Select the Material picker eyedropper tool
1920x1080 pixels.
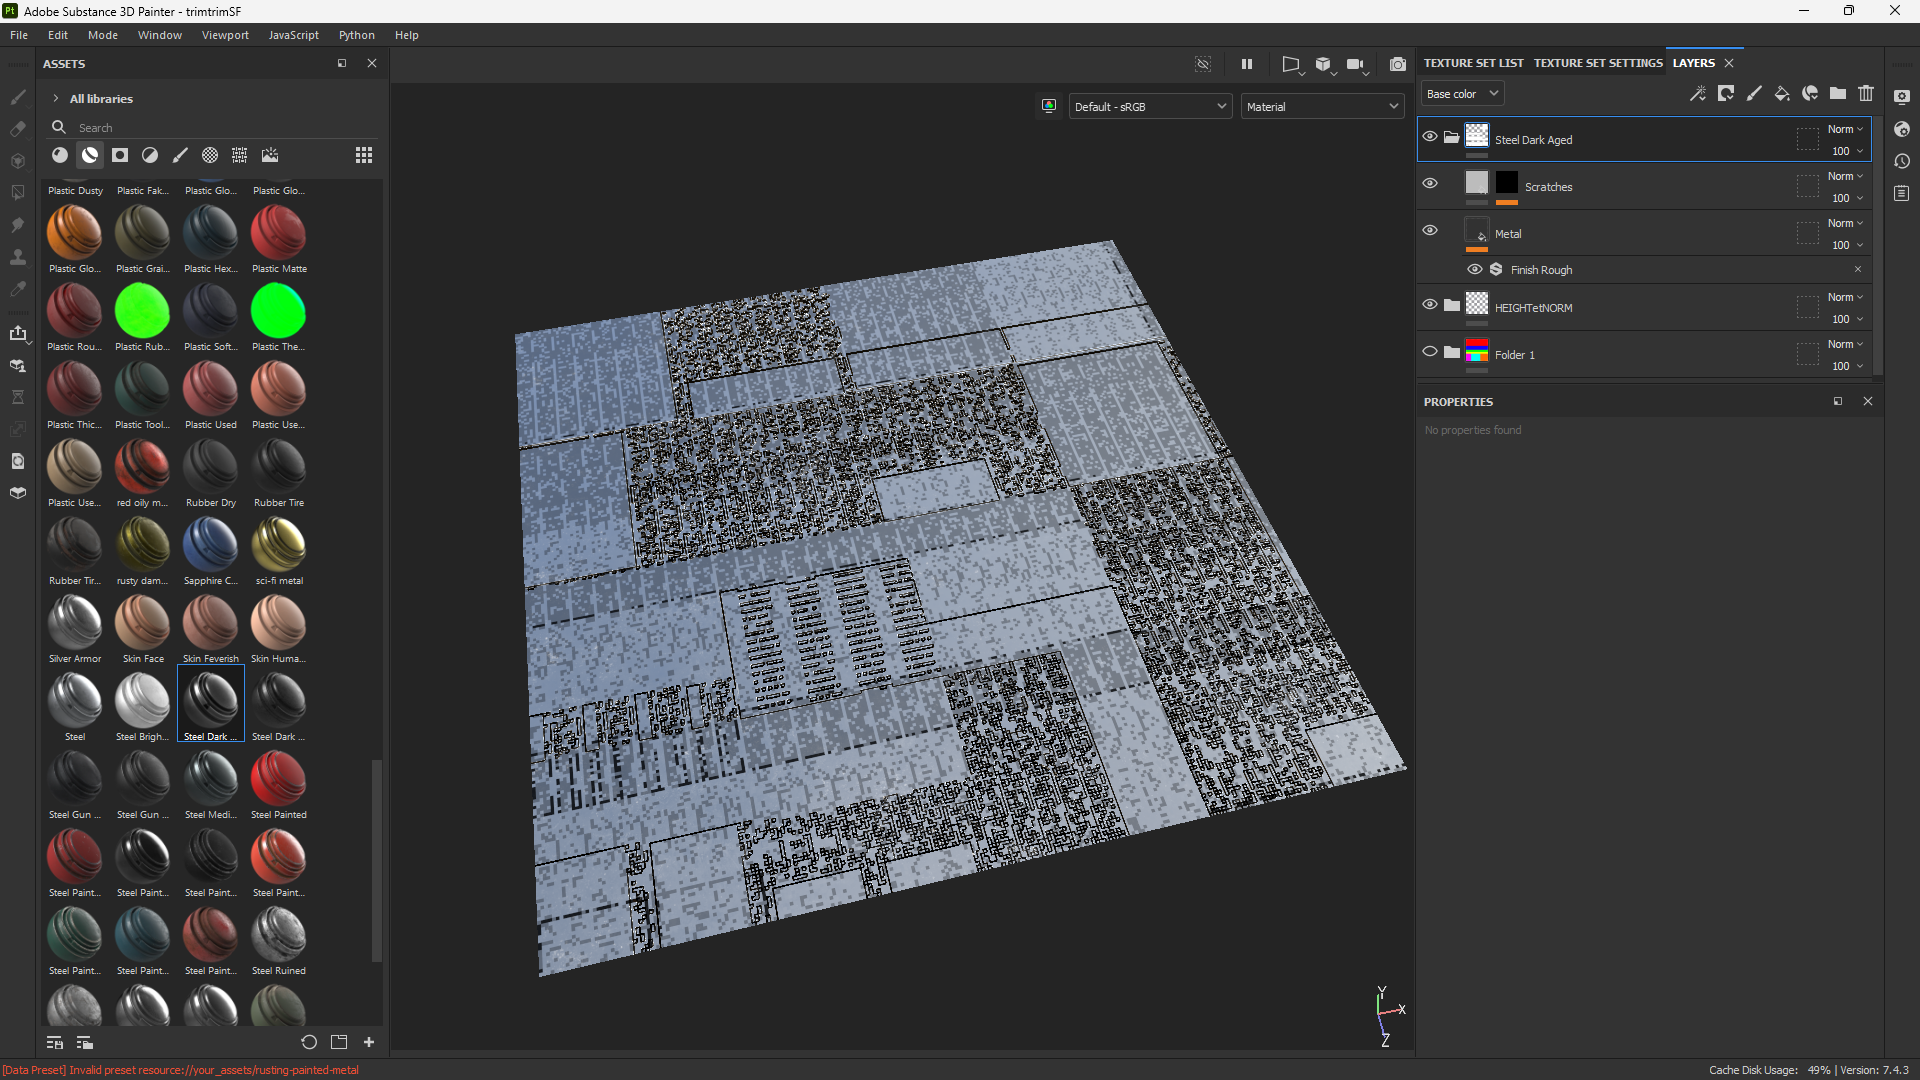[18, 289]
